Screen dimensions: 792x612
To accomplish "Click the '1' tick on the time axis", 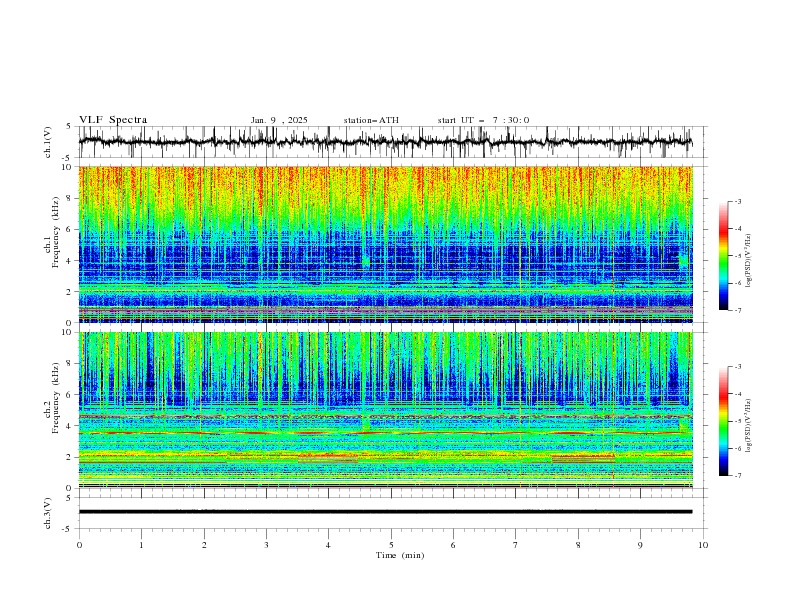I will pyautogui.click(x=141, y=545).
